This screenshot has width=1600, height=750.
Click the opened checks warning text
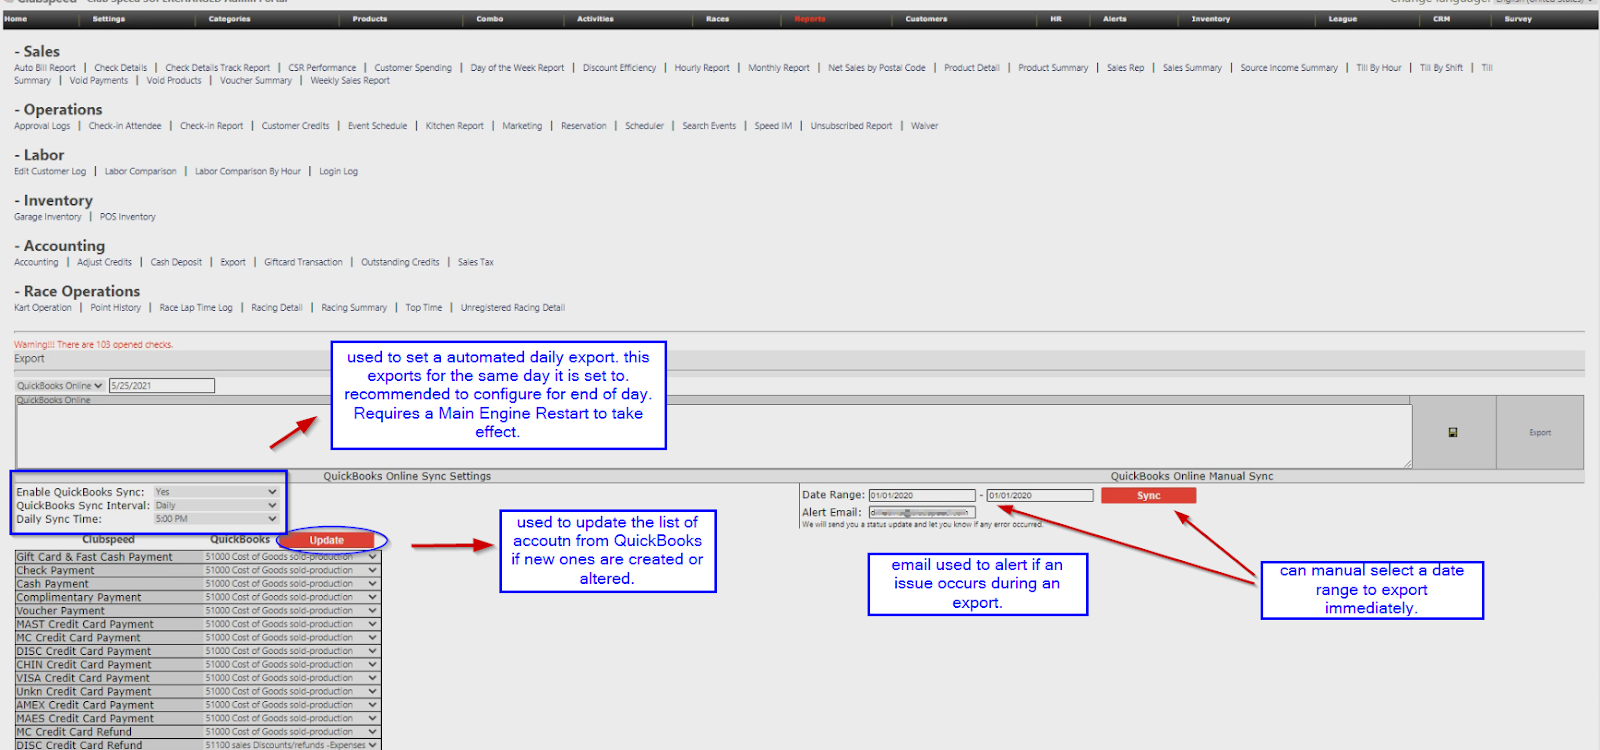(93, 345)
